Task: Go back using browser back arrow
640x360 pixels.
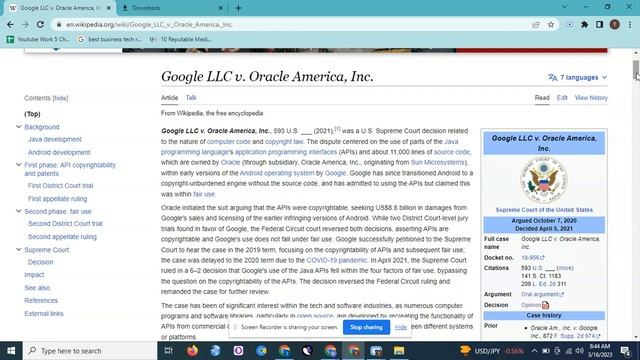Action: (x=10, y=24)
